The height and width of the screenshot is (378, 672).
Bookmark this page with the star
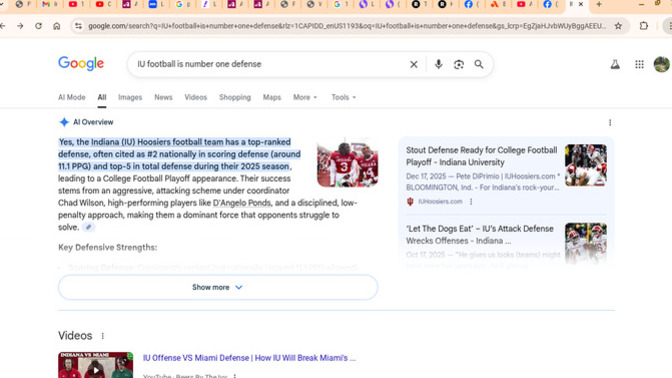click(618, 26)
